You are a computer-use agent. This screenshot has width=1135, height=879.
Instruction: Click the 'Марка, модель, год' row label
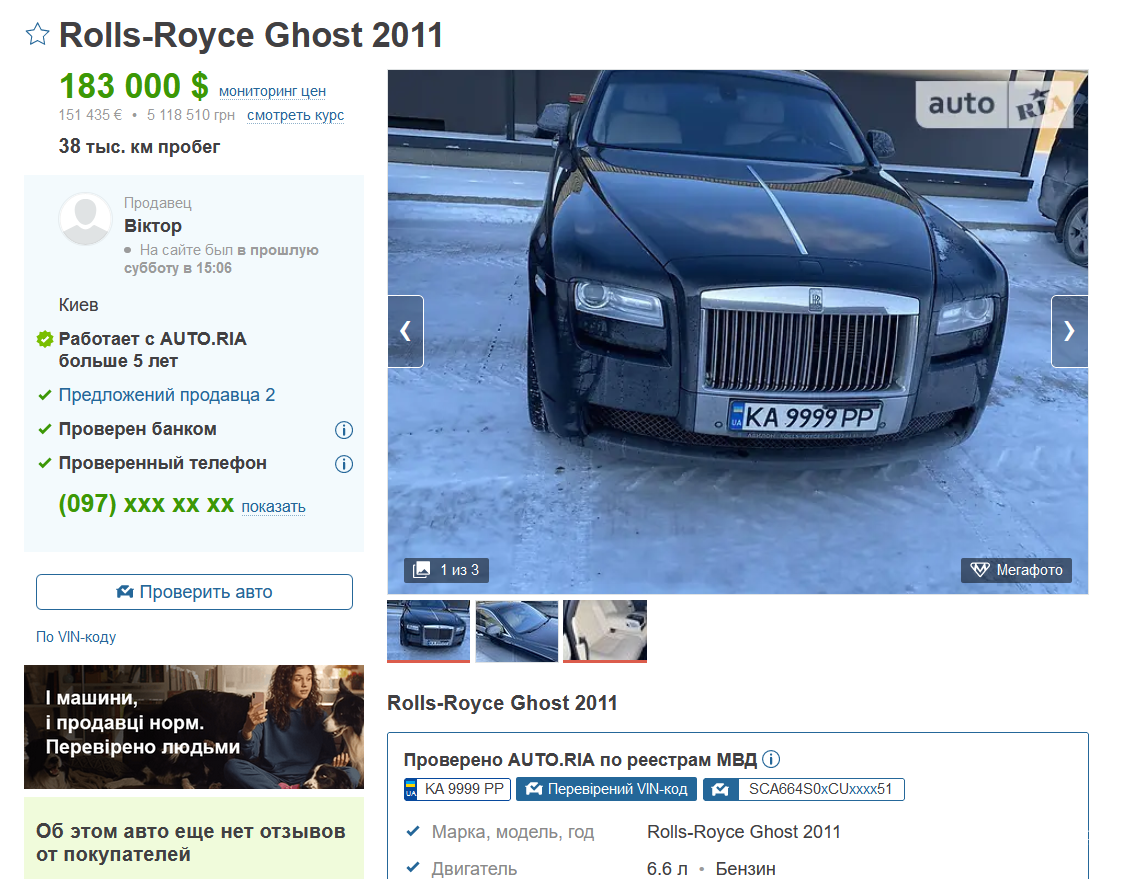[x=512, y=832]
